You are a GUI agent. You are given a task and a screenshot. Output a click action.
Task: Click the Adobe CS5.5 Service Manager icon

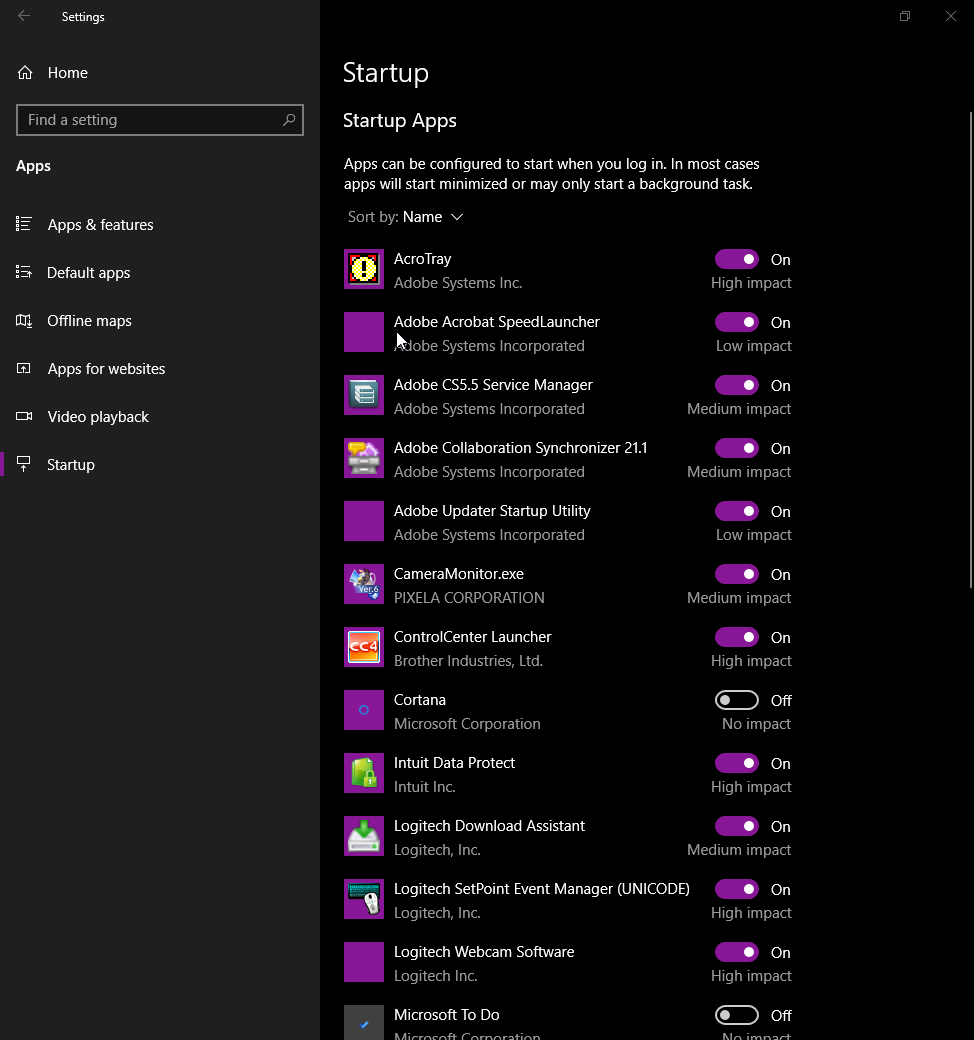(x=364, y=395)
